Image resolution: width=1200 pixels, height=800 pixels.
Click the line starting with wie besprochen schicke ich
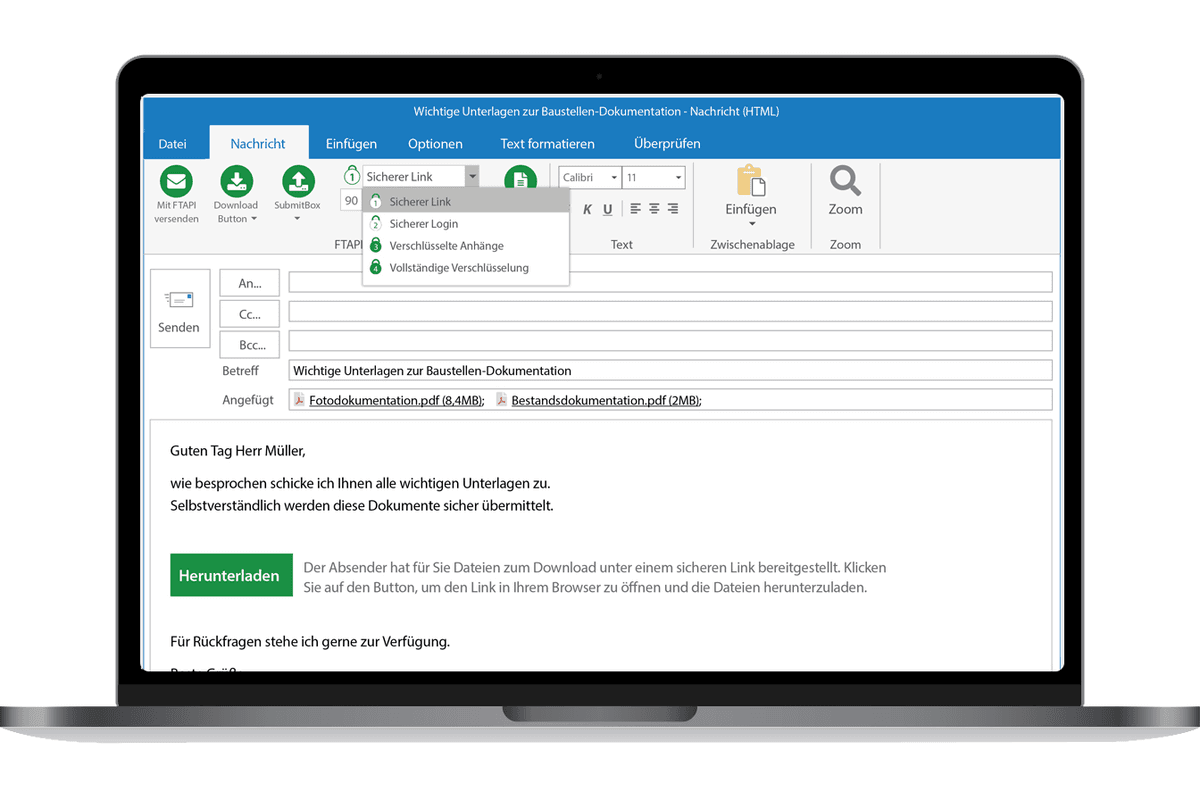pos(360,483)
